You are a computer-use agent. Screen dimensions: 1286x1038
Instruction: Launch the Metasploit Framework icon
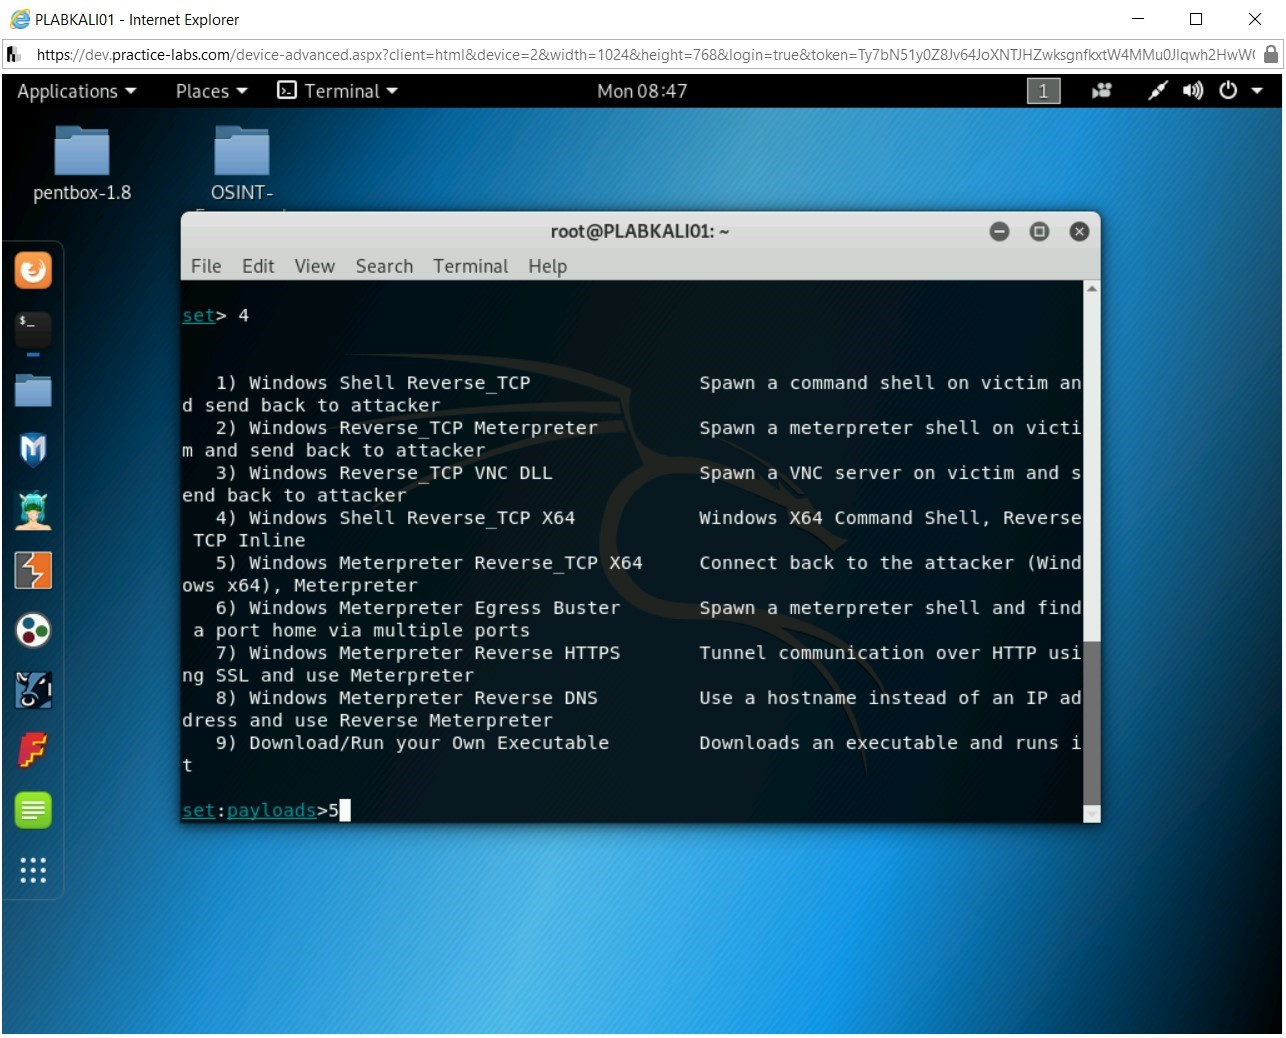tap(33, 450)
